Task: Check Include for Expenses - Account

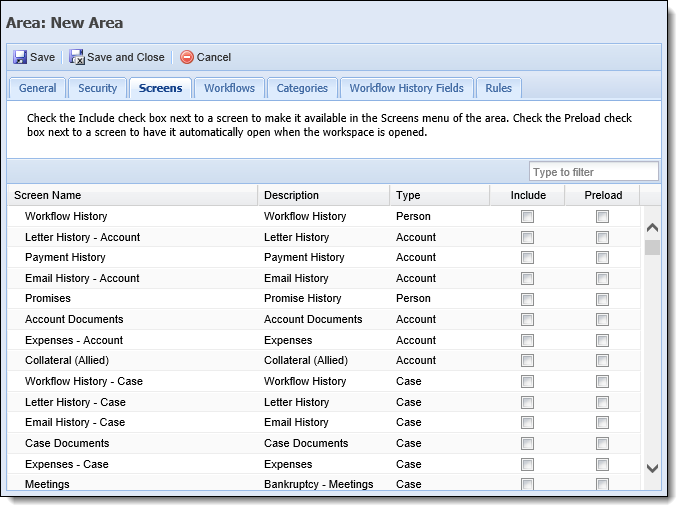Action: 527,340
